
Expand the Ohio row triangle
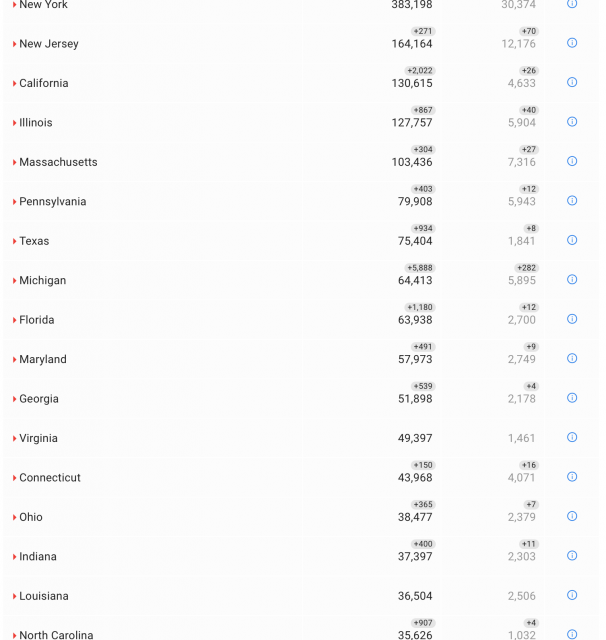14,518
